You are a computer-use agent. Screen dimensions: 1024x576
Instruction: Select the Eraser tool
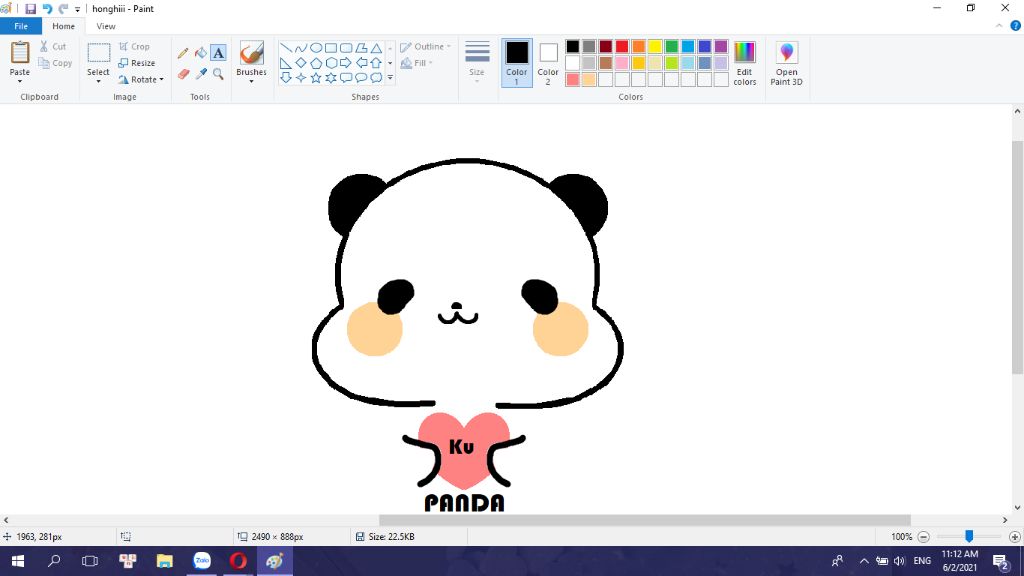point(183,74)
